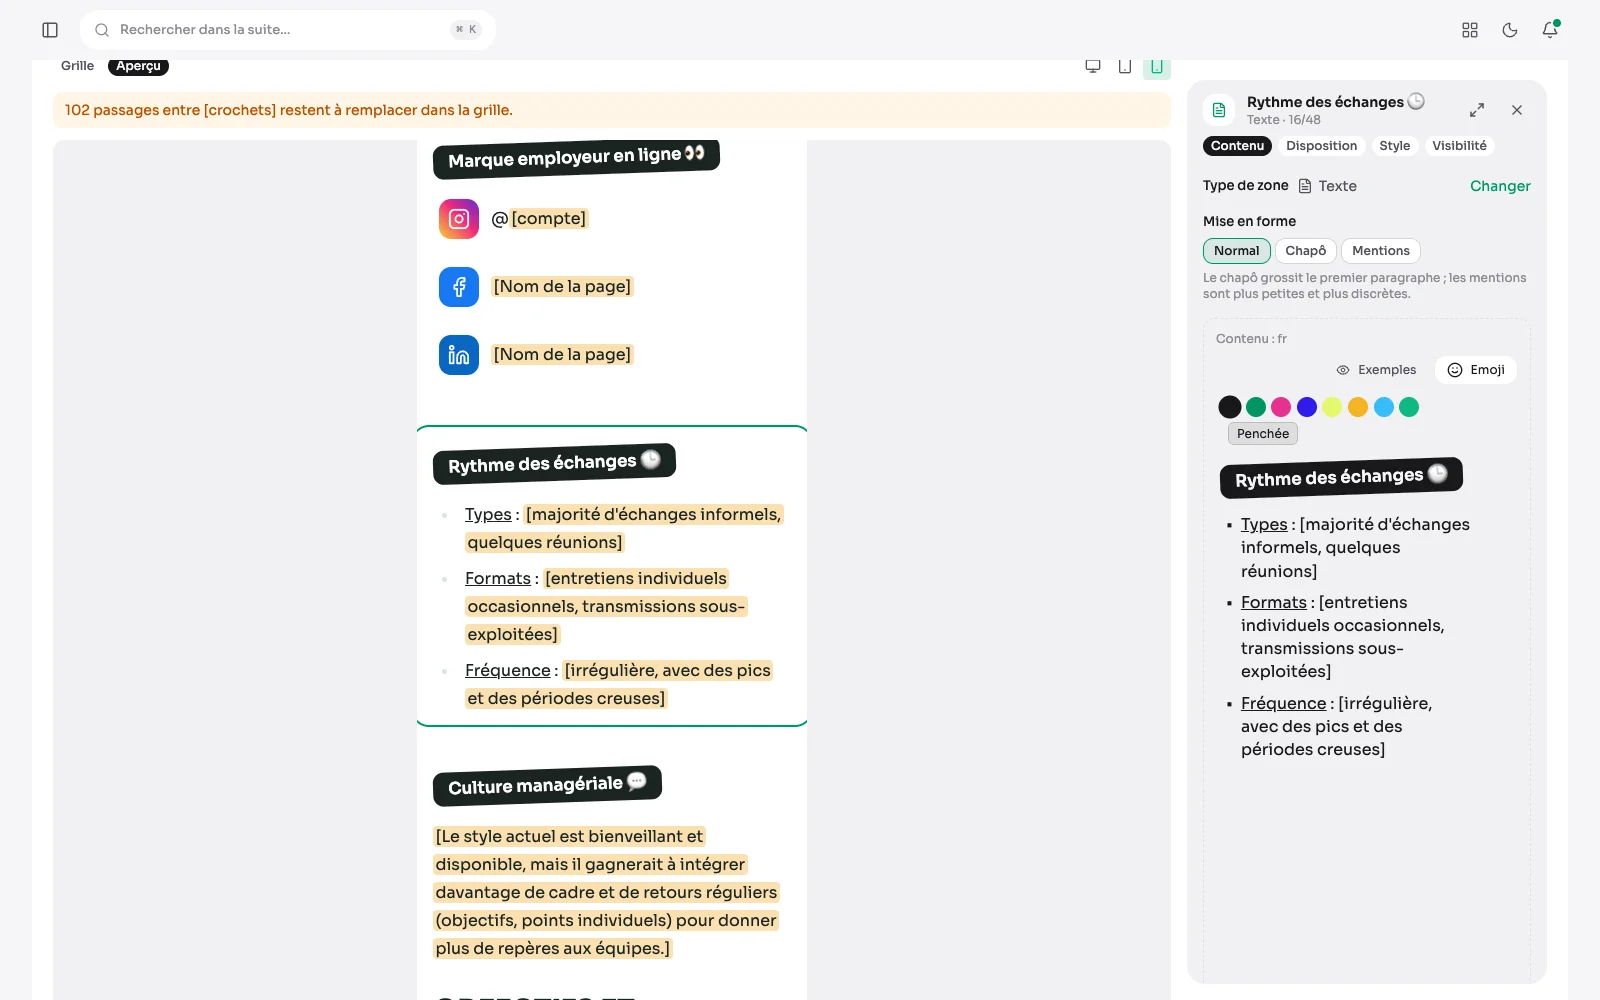The height and width of the screenshot is (1000, 1600).
Task: Click the 102 passages warning banner text
Action: (x=289, y=110)
